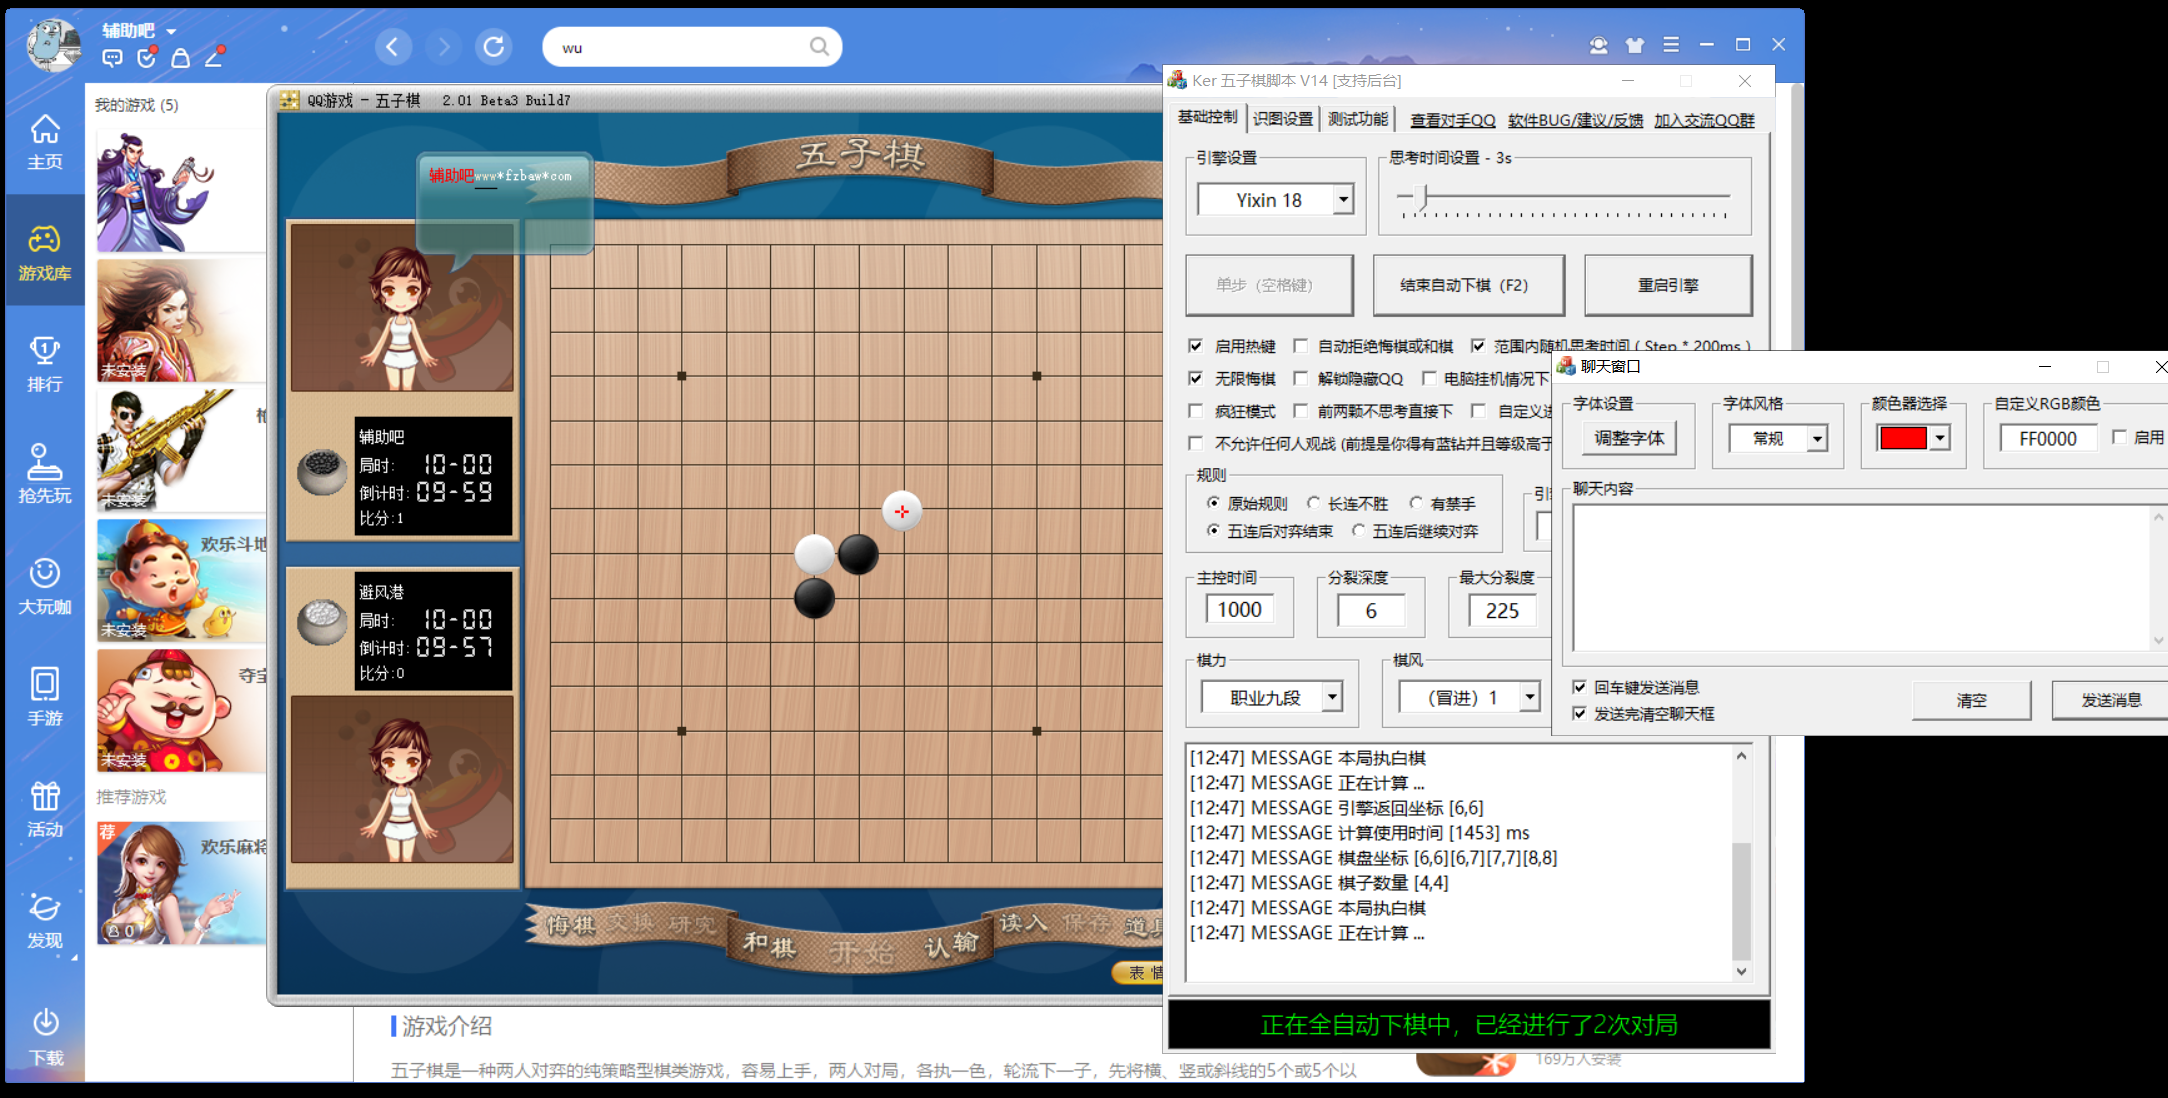This screenshot has height=1098, width=2168.
Task: Select the 有禁手 rule radio button
Action: tap(1416, 503)
